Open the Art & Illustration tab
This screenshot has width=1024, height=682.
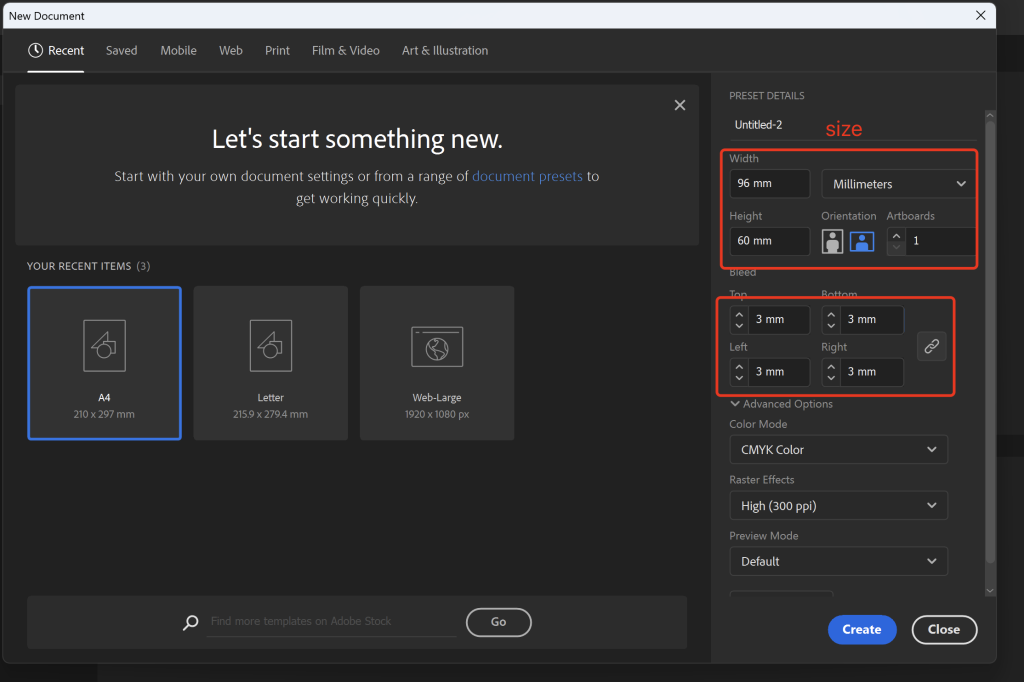[x=445, y=50]
